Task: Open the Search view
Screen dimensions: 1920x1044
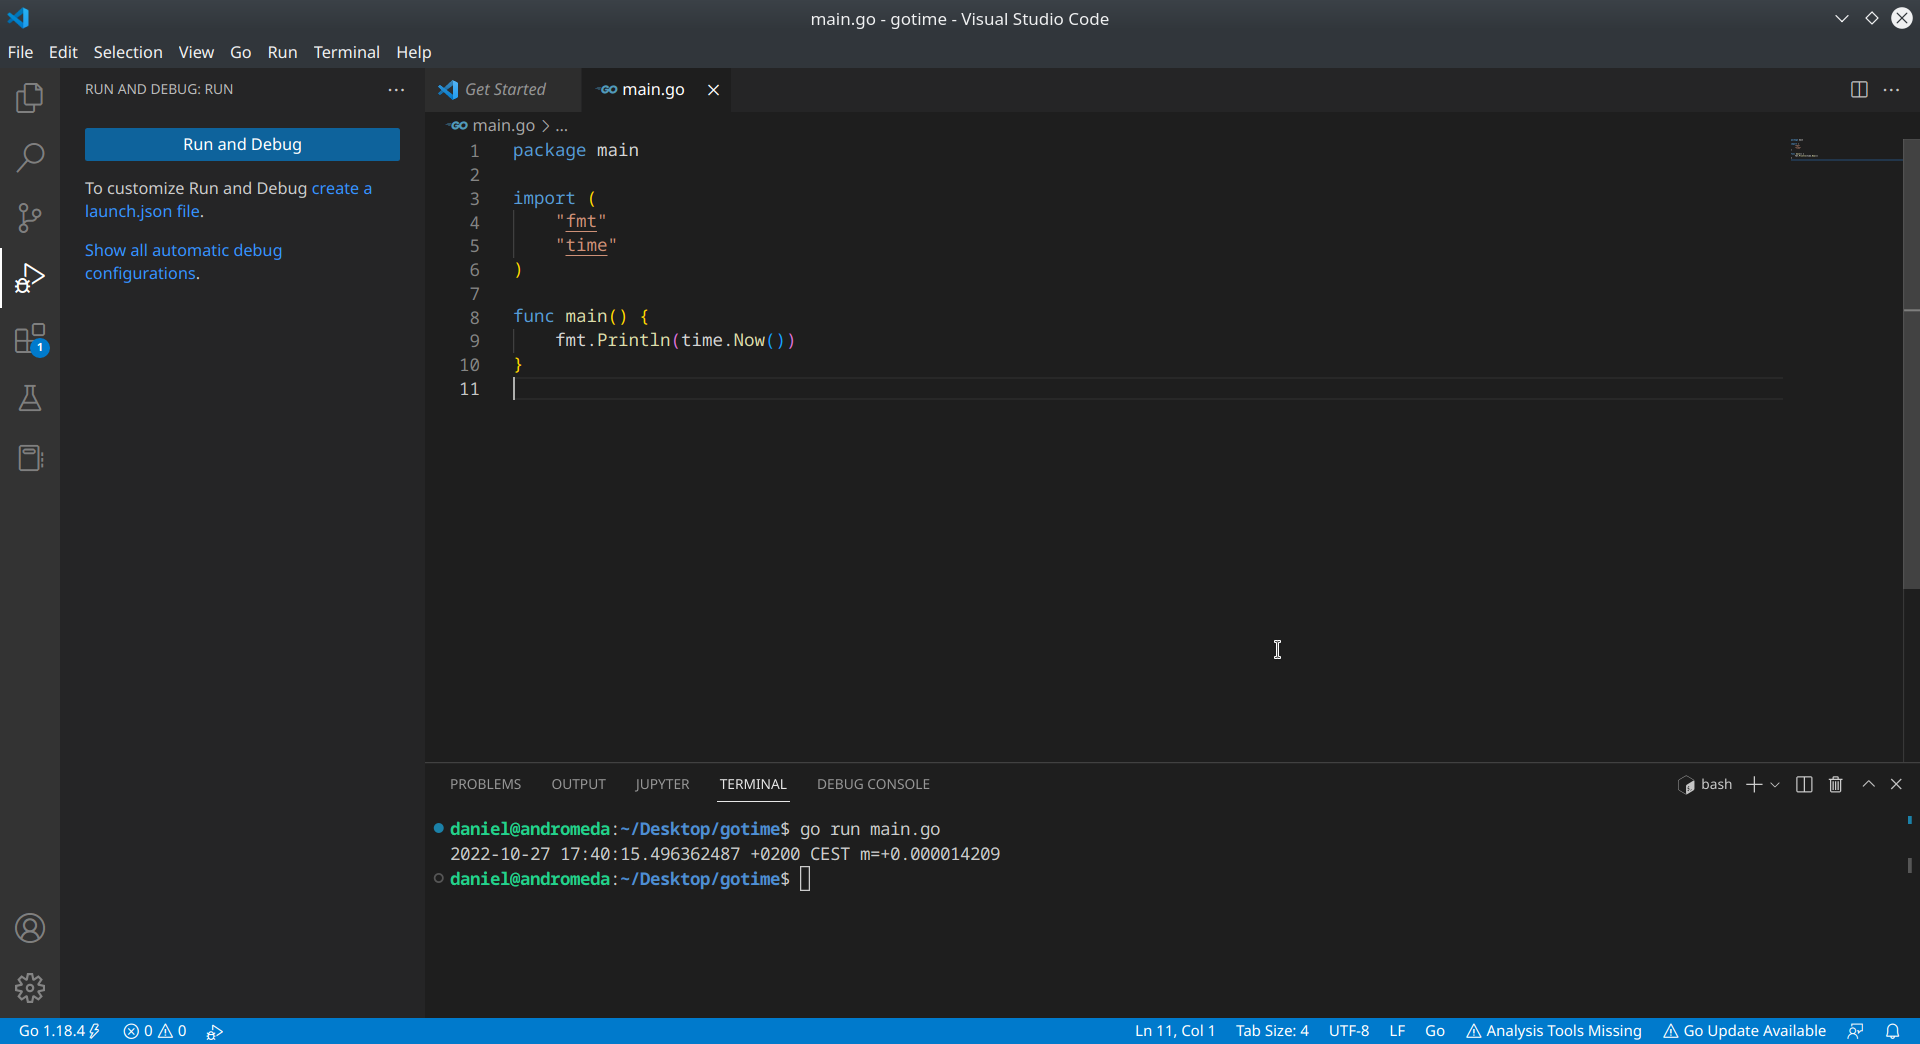Action: tap(30, 157)
